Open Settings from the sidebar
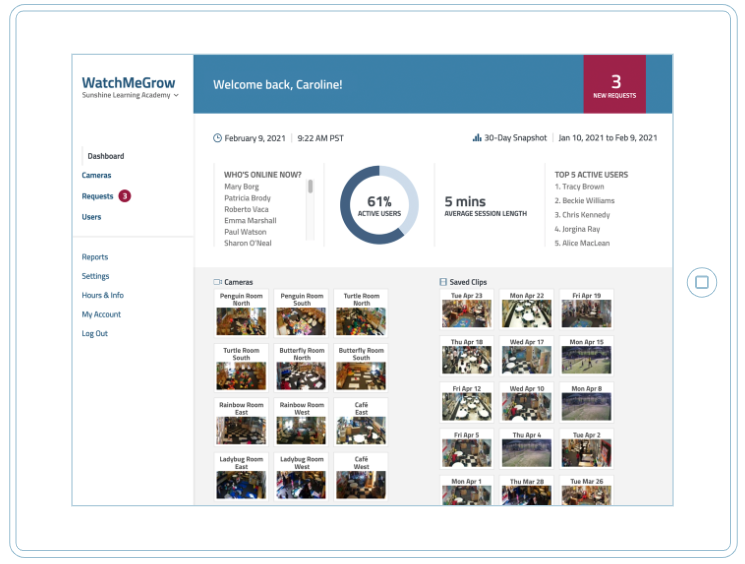745x564 pixels. (x=95, y=276)
